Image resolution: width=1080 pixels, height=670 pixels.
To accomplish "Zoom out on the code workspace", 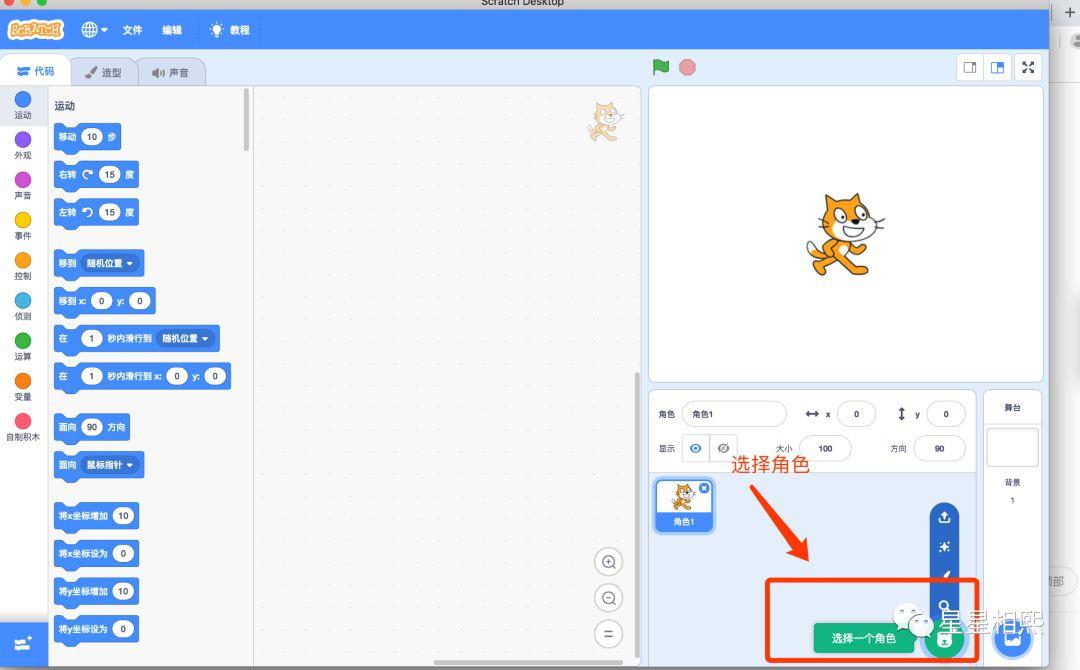I will pyautogui.click(x=608, y=598).
